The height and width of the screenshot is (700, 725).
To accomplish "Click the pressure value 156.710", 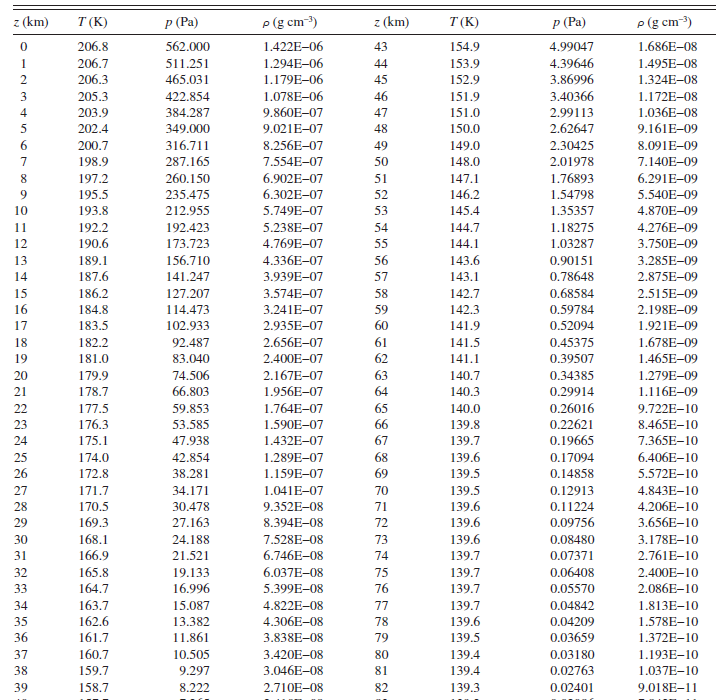I will [x=188, y=260].
